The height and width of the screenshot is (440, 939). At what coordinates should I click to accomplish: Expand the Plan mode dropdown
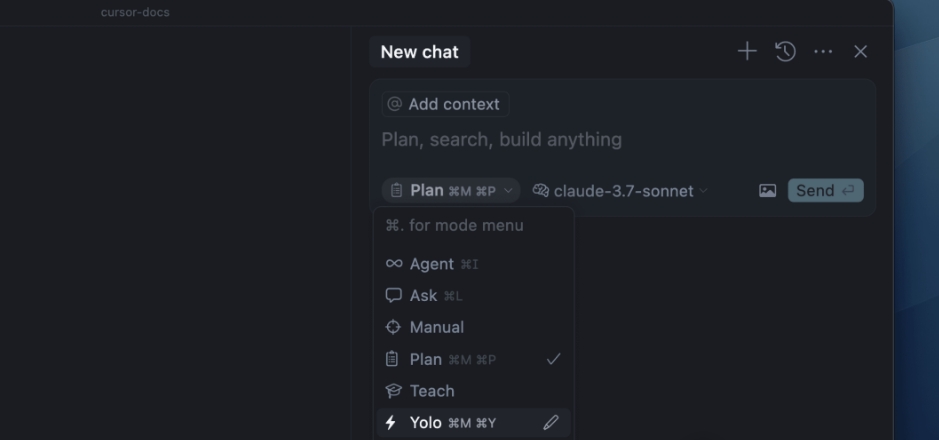(451, 191)
